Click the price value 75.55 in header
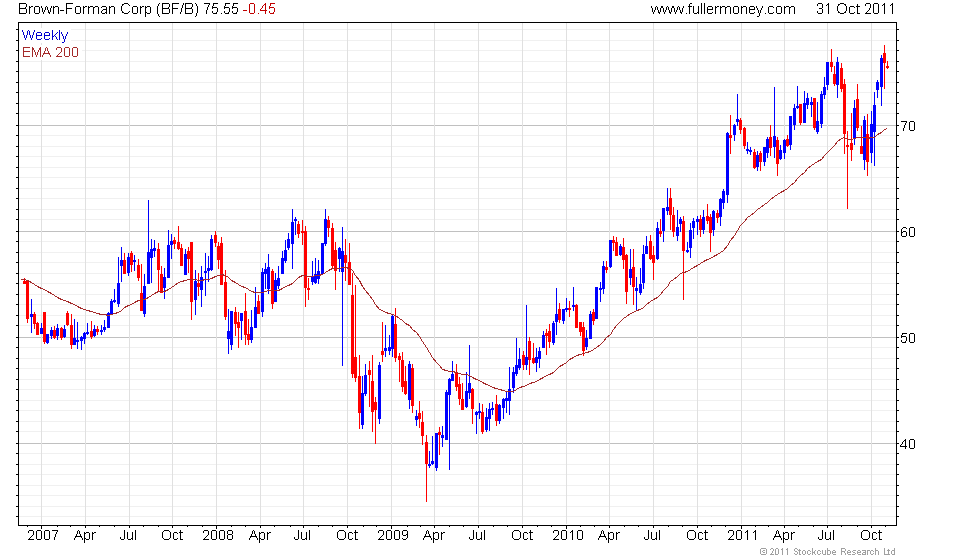Image resolution: width=980 pixels, height=560 pixels. pos(221,9)
